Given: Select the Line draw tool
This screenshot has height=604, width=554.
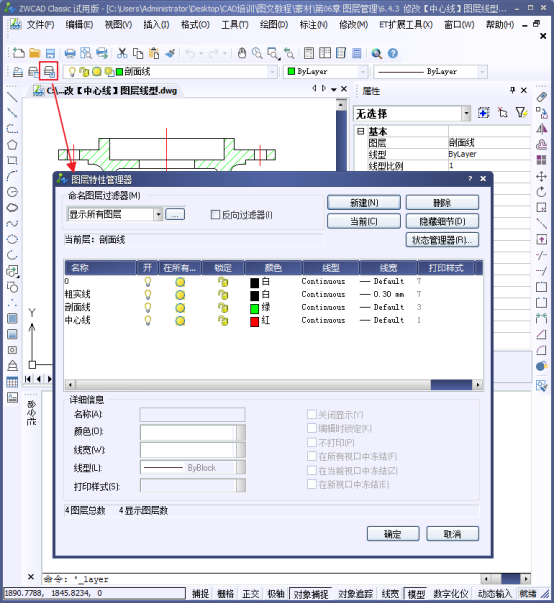Looking at the screenshot, I should click(12, 97).
